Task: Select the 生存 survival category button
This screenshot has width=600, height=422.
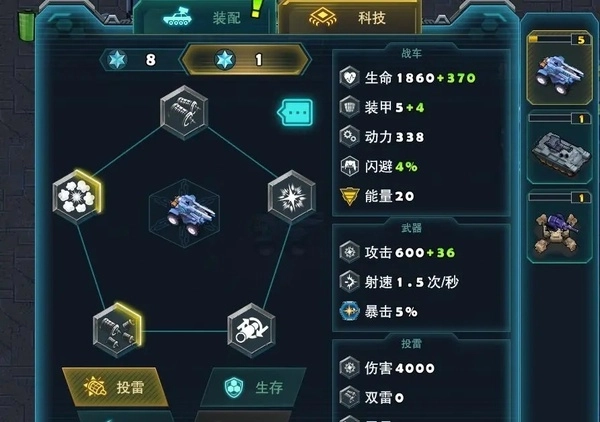Action: (253, 387)
